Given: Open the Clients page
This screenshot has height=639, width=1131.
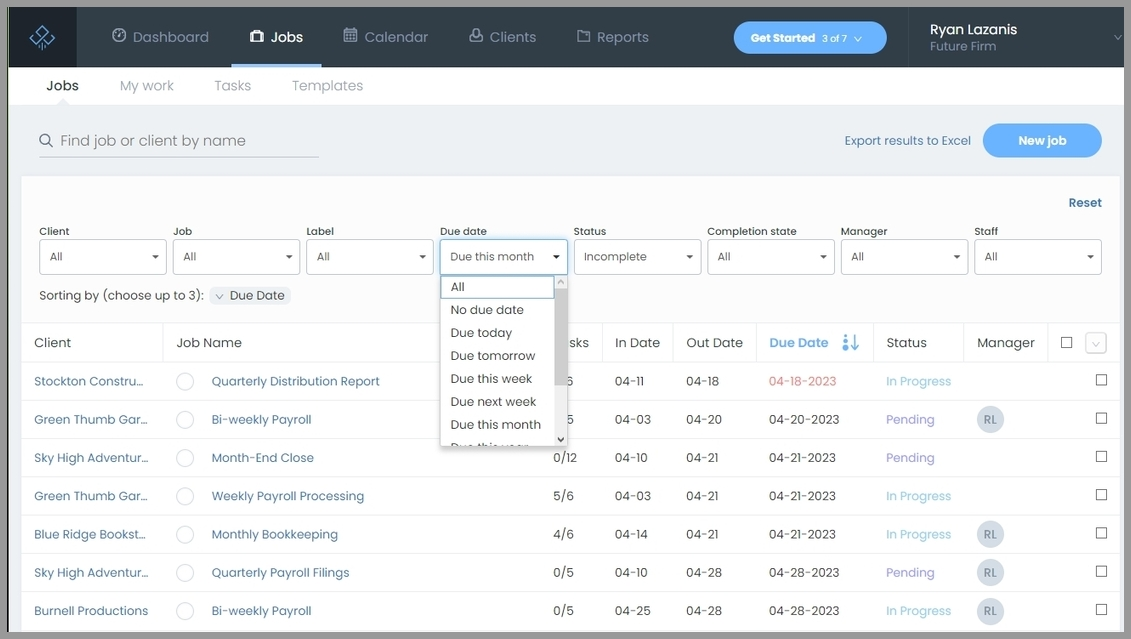Looking at the screenshot, I should click(502, 37).
